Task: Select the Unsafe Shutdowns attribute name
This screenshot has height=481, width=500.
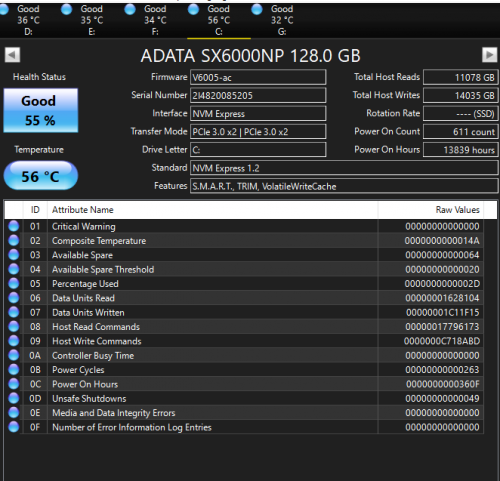Action: click(89, 398)
